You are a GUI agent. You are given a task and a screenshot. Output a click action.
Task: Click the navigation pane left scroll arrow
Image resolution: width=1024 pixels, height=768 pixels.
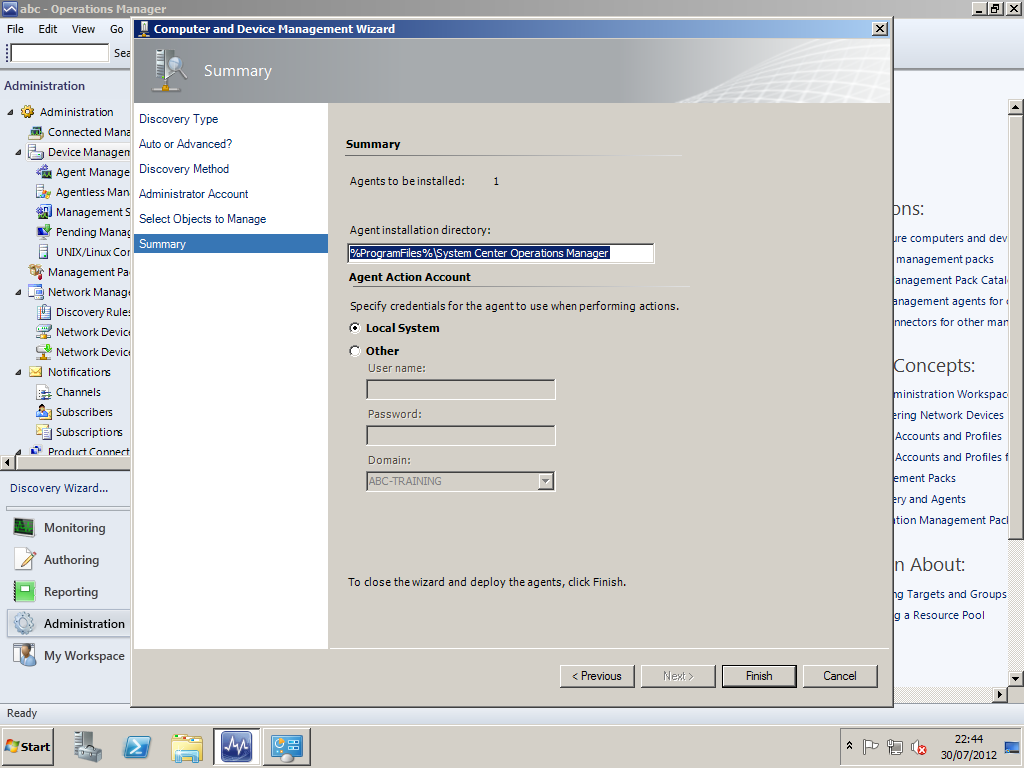point(7,462)
